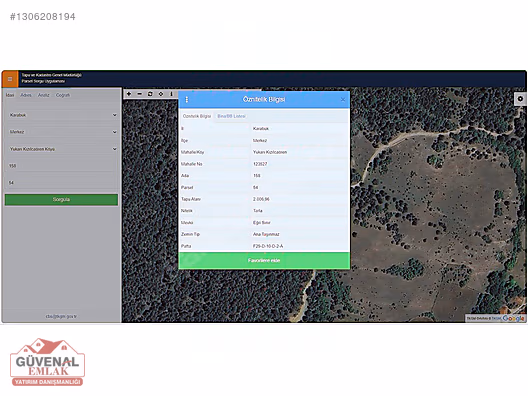Switch to the Öznitelik Bilgisi dialog tab
The height and width of the screenshot is (396, 528).
(x=197, y=116)
